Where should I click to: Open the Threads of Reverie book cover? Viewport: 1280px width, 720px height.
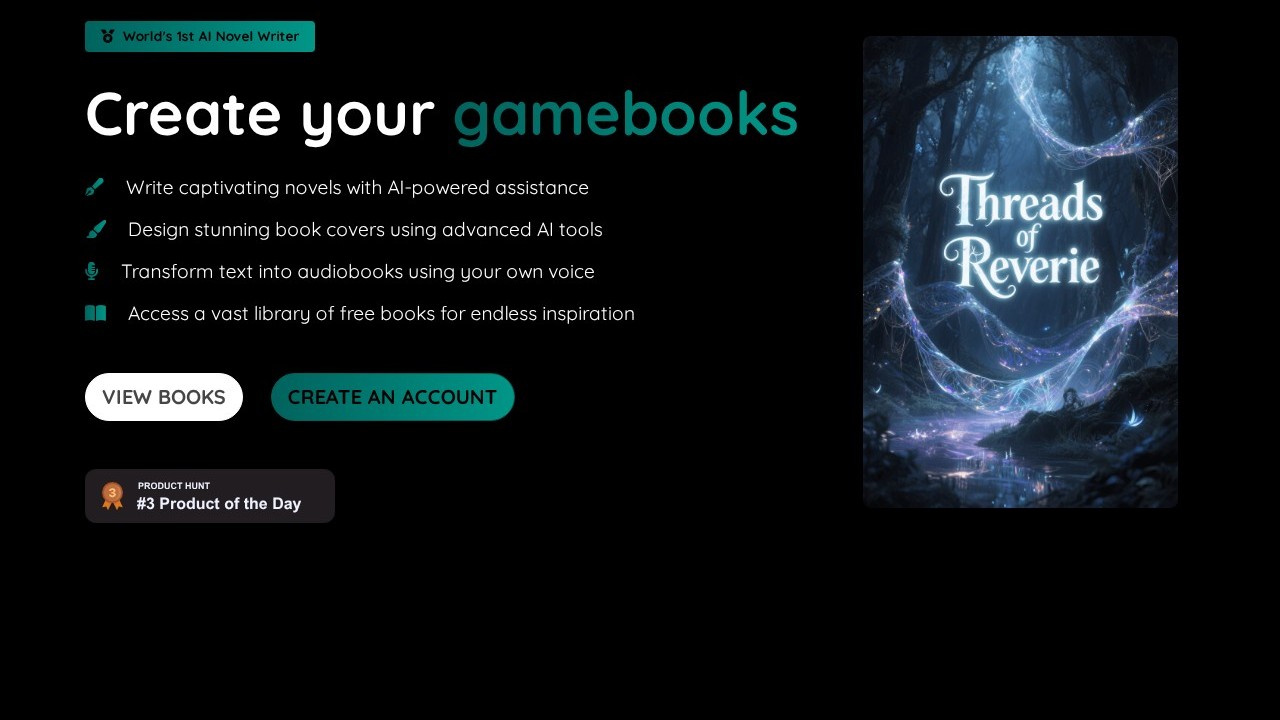pyautogui.click(x=1020, y=272)
